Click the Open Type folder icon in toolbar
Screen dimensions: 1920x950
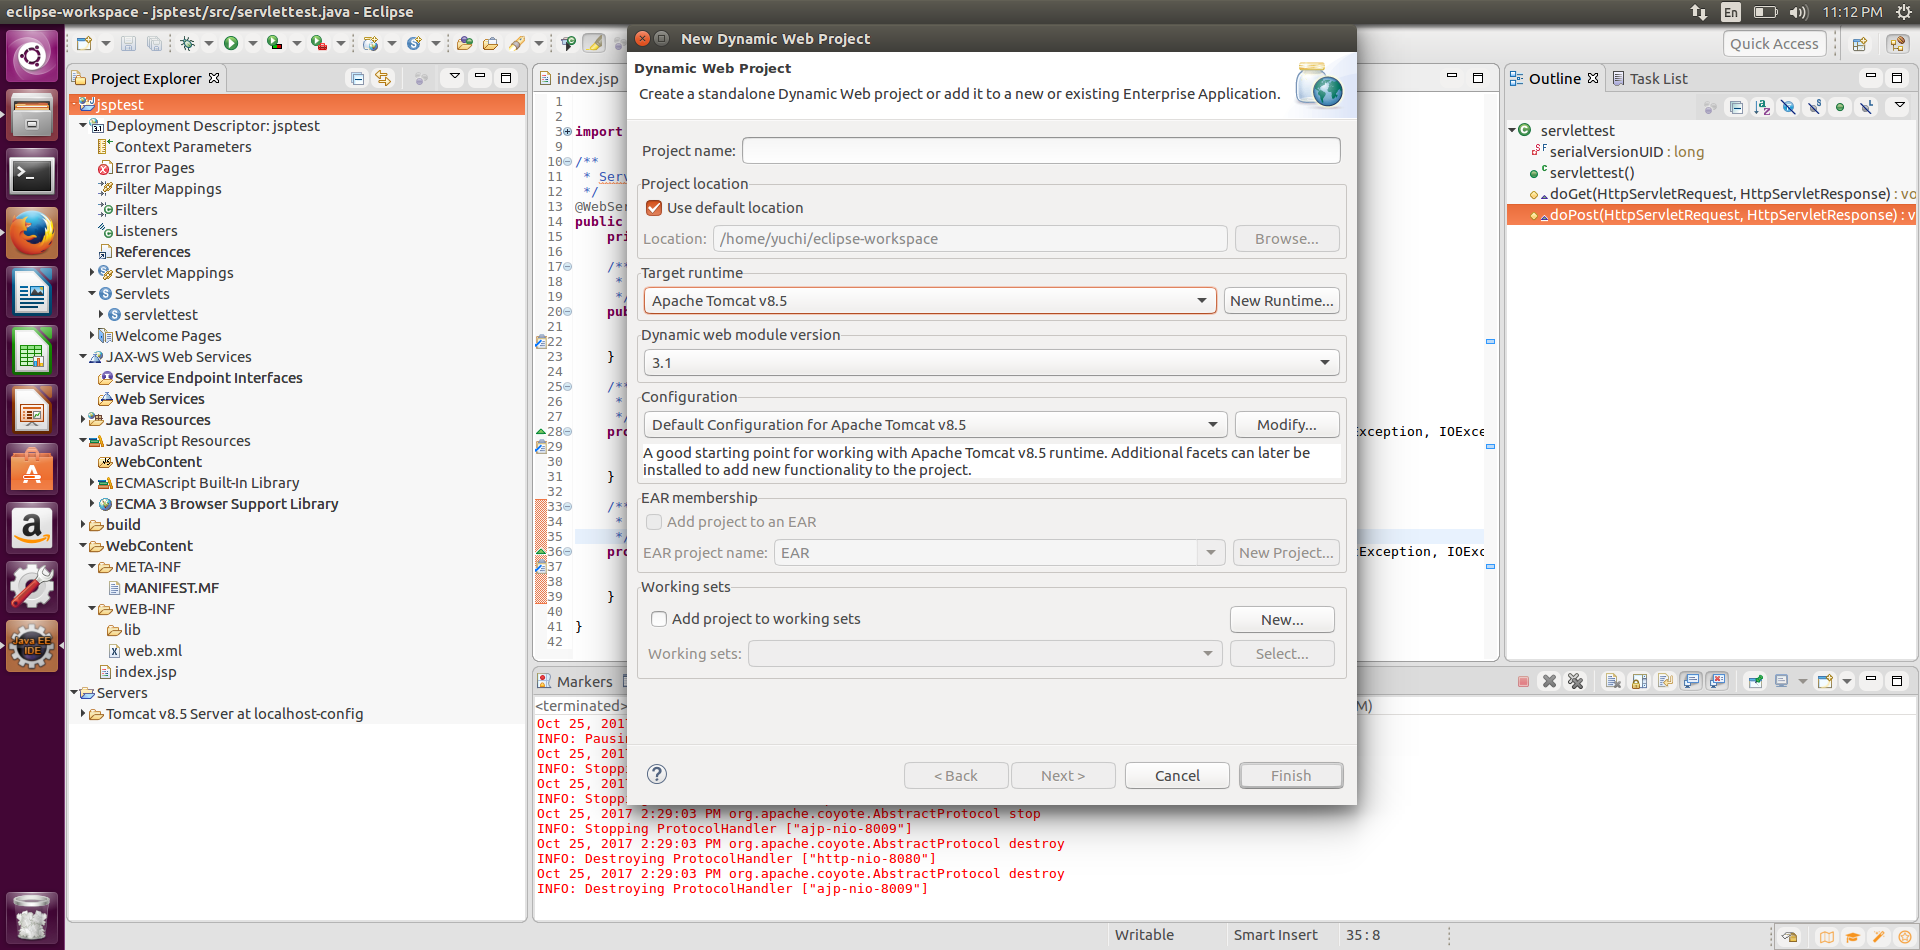[464, 43]
